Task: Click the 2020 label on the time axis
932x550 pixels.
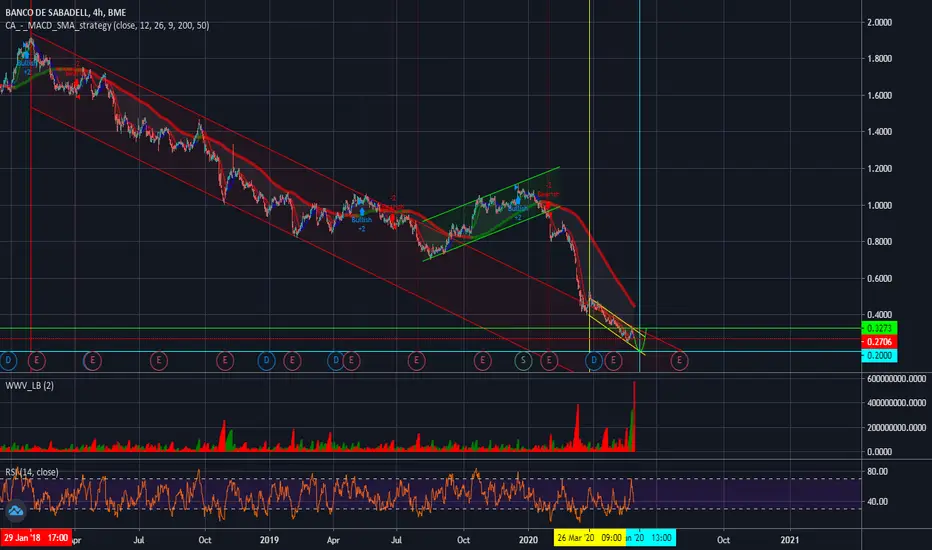Action: (528, 540)
